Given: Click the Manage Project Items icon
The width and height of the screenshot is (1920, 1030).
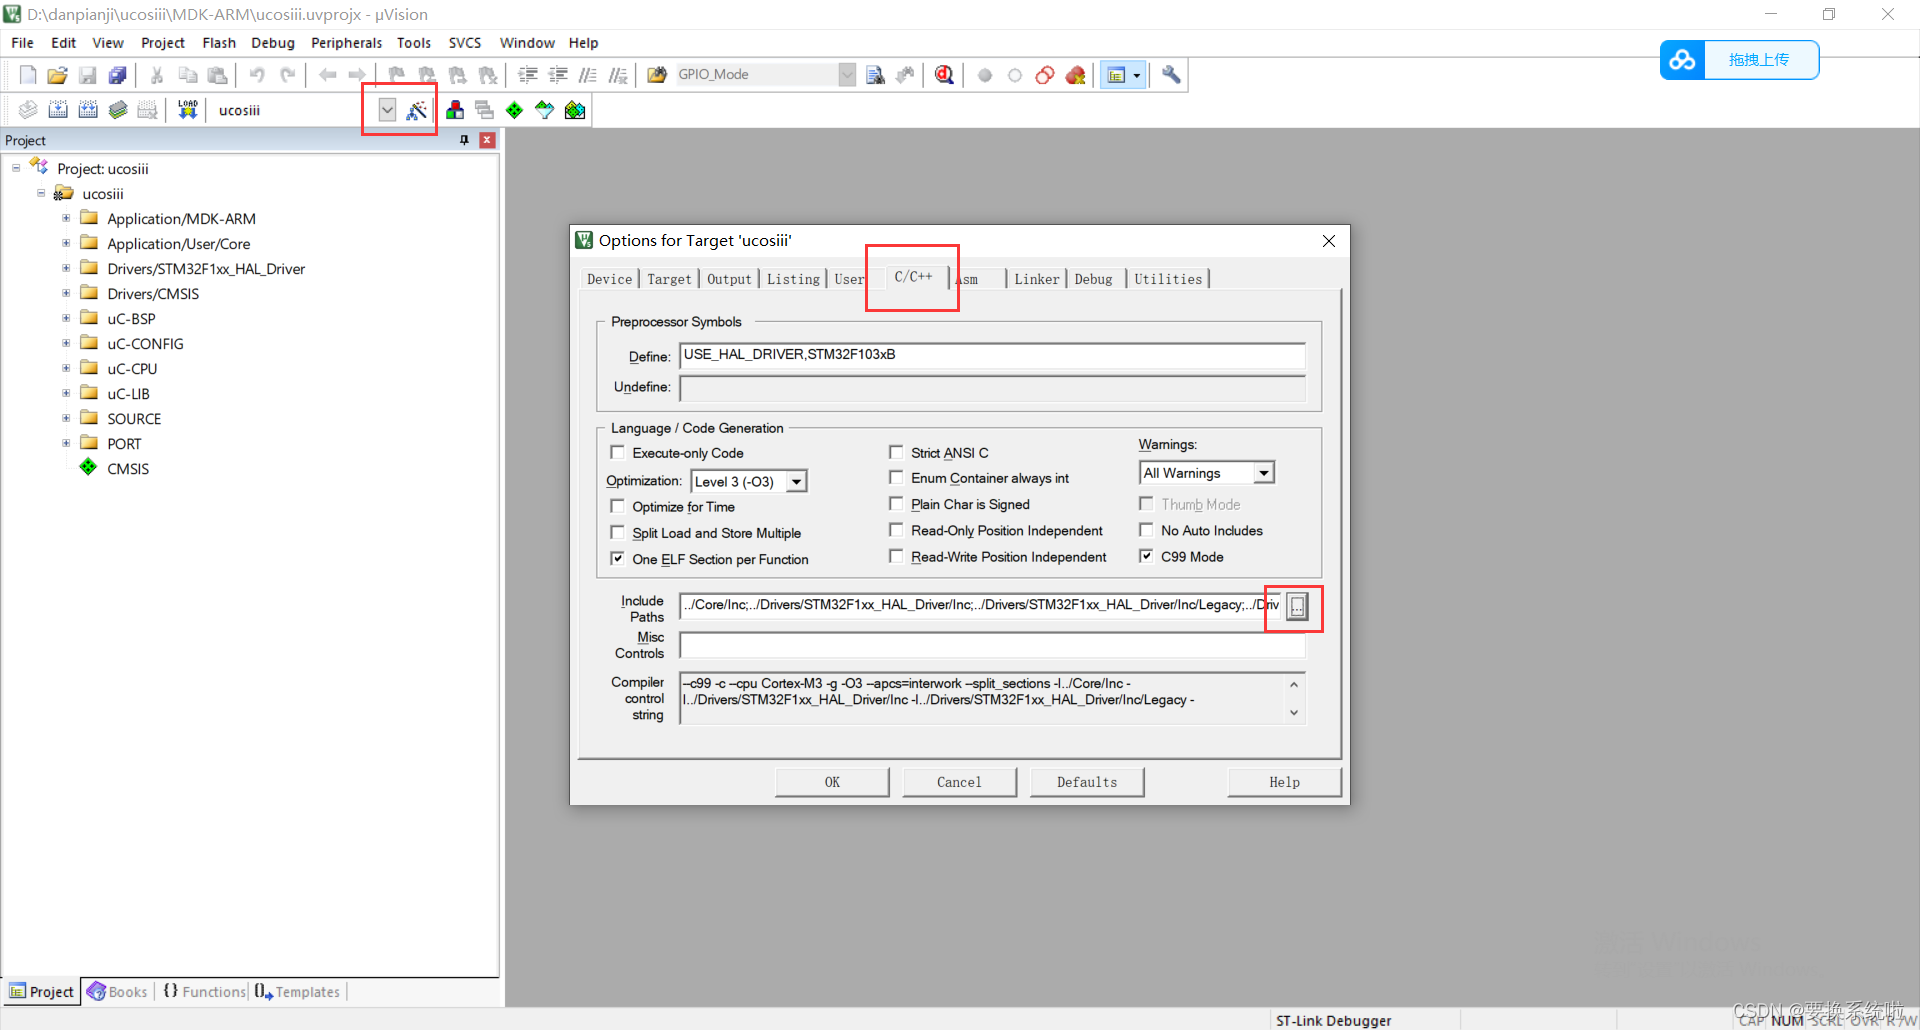Looking at the screenshot, I should 455,110.
